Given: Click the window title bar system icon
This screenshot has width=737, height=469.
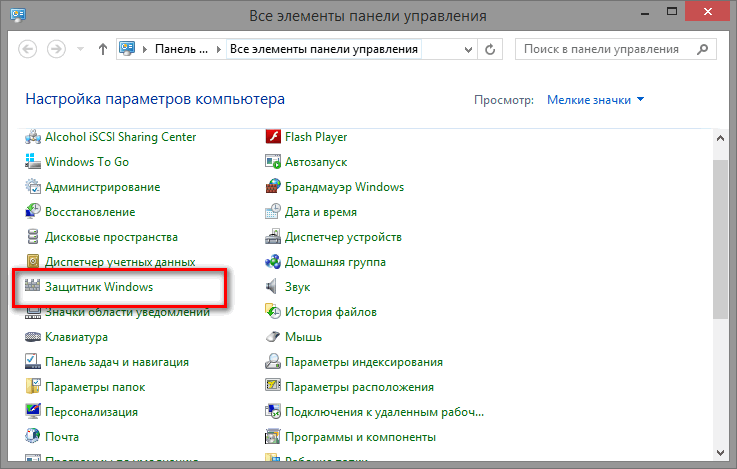Looking at the screenshot, I should click(18, 14).
